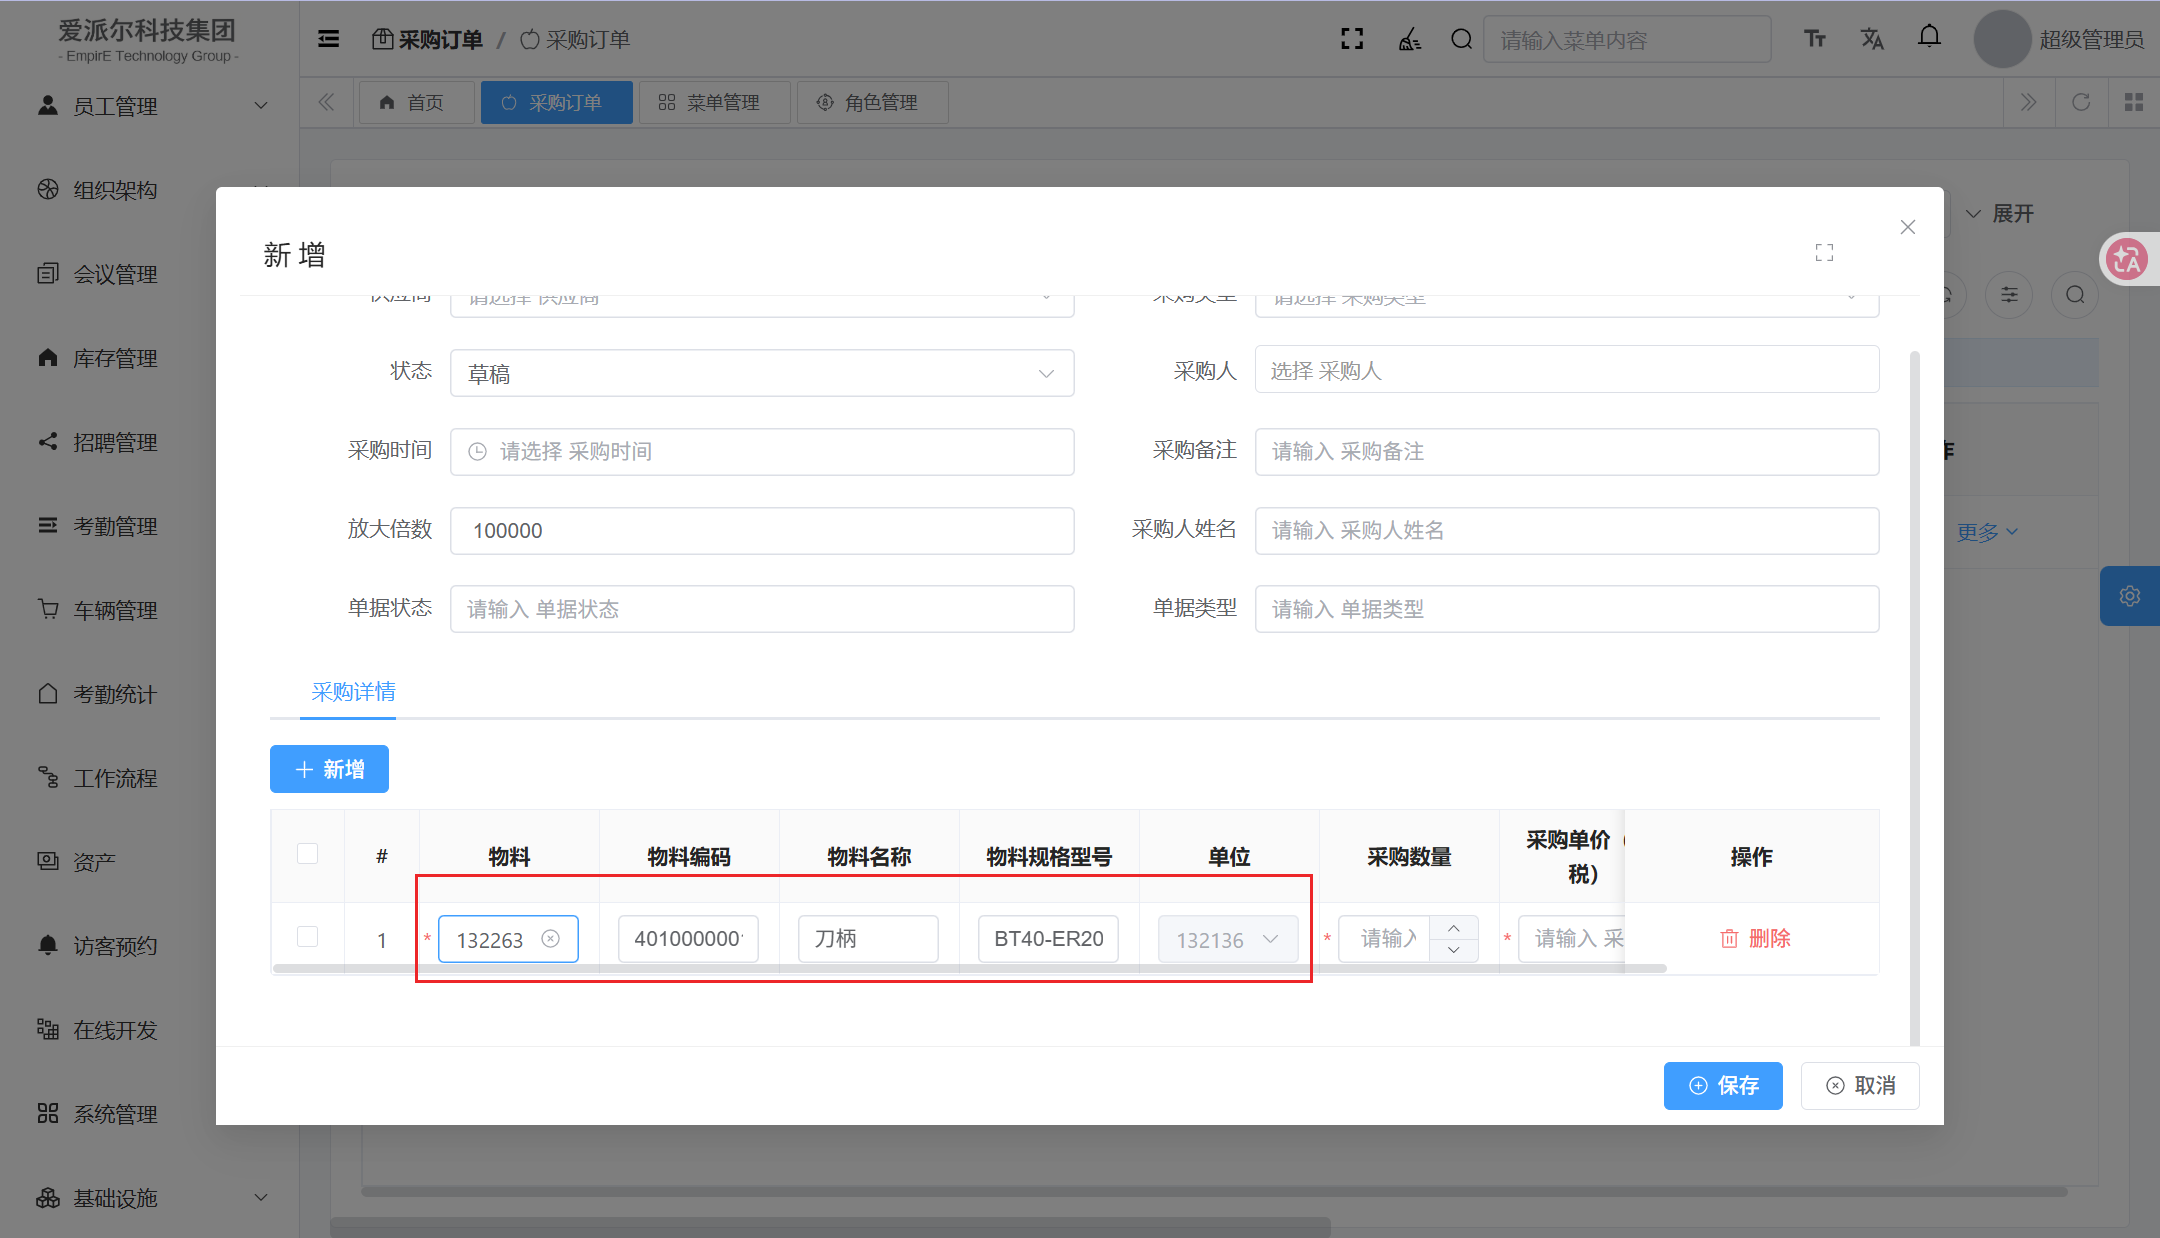Toggle the sidebar collapse hamburger icon
Viewport: 2160px width, 1238px height.
pos(328,39)
